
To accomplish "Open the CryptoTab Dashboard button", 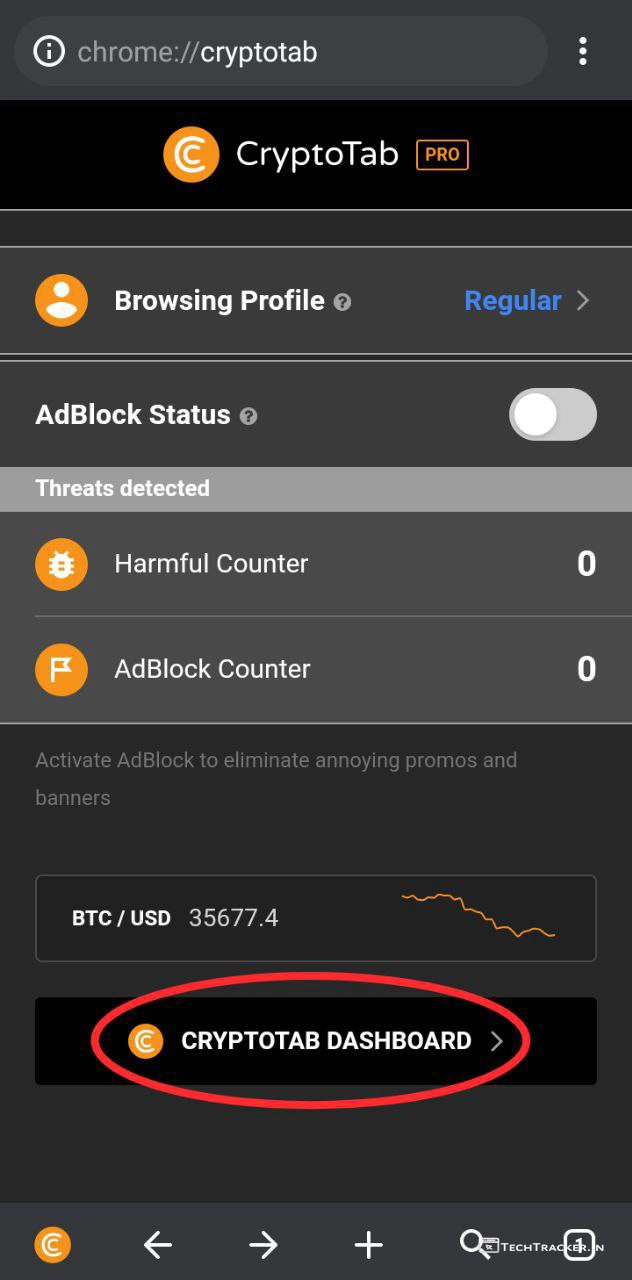I will [316, 1041].
